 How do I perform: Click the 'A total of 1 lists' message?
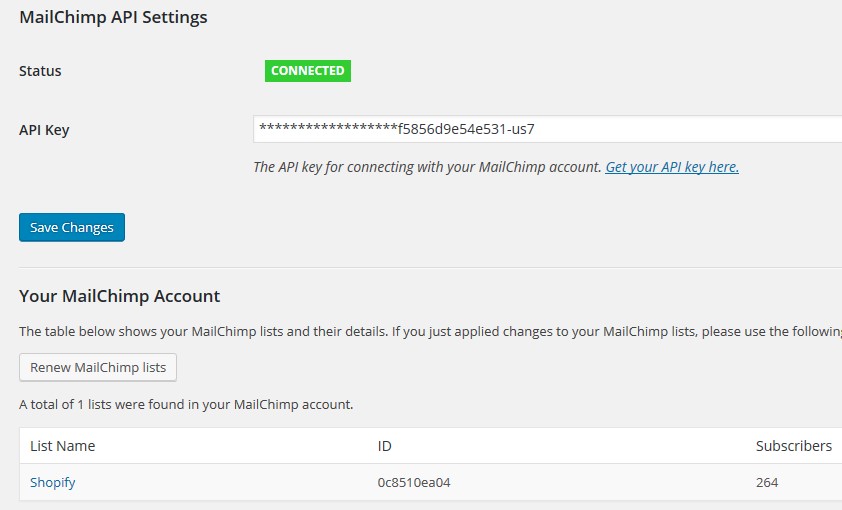[186, 404]
